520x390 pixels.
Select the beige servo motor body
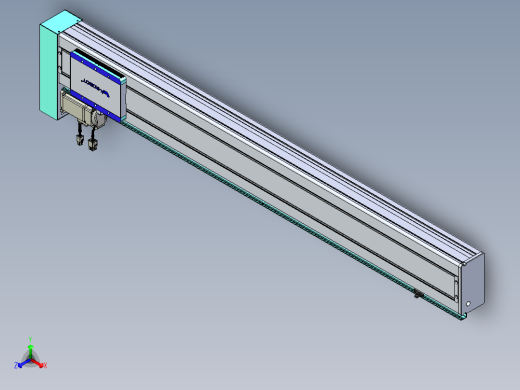tap(76, 107)
